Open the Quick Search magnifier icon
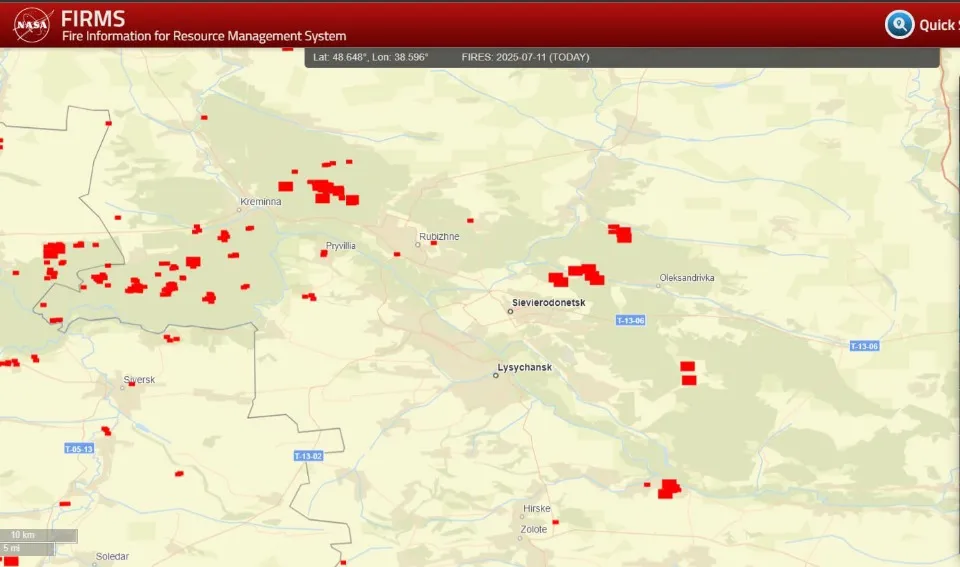This screenshot has height=567, width=960. (899, 24)
